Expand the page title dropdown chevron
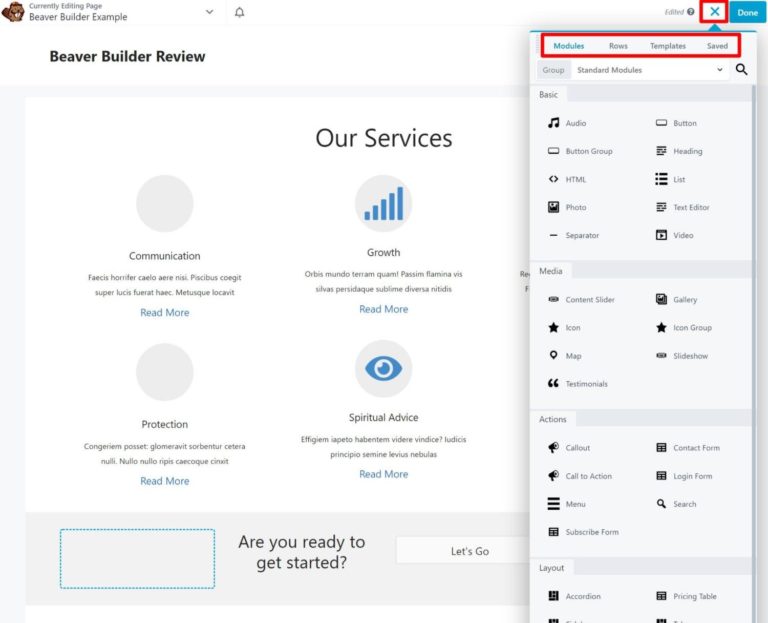 click(209, 12)
